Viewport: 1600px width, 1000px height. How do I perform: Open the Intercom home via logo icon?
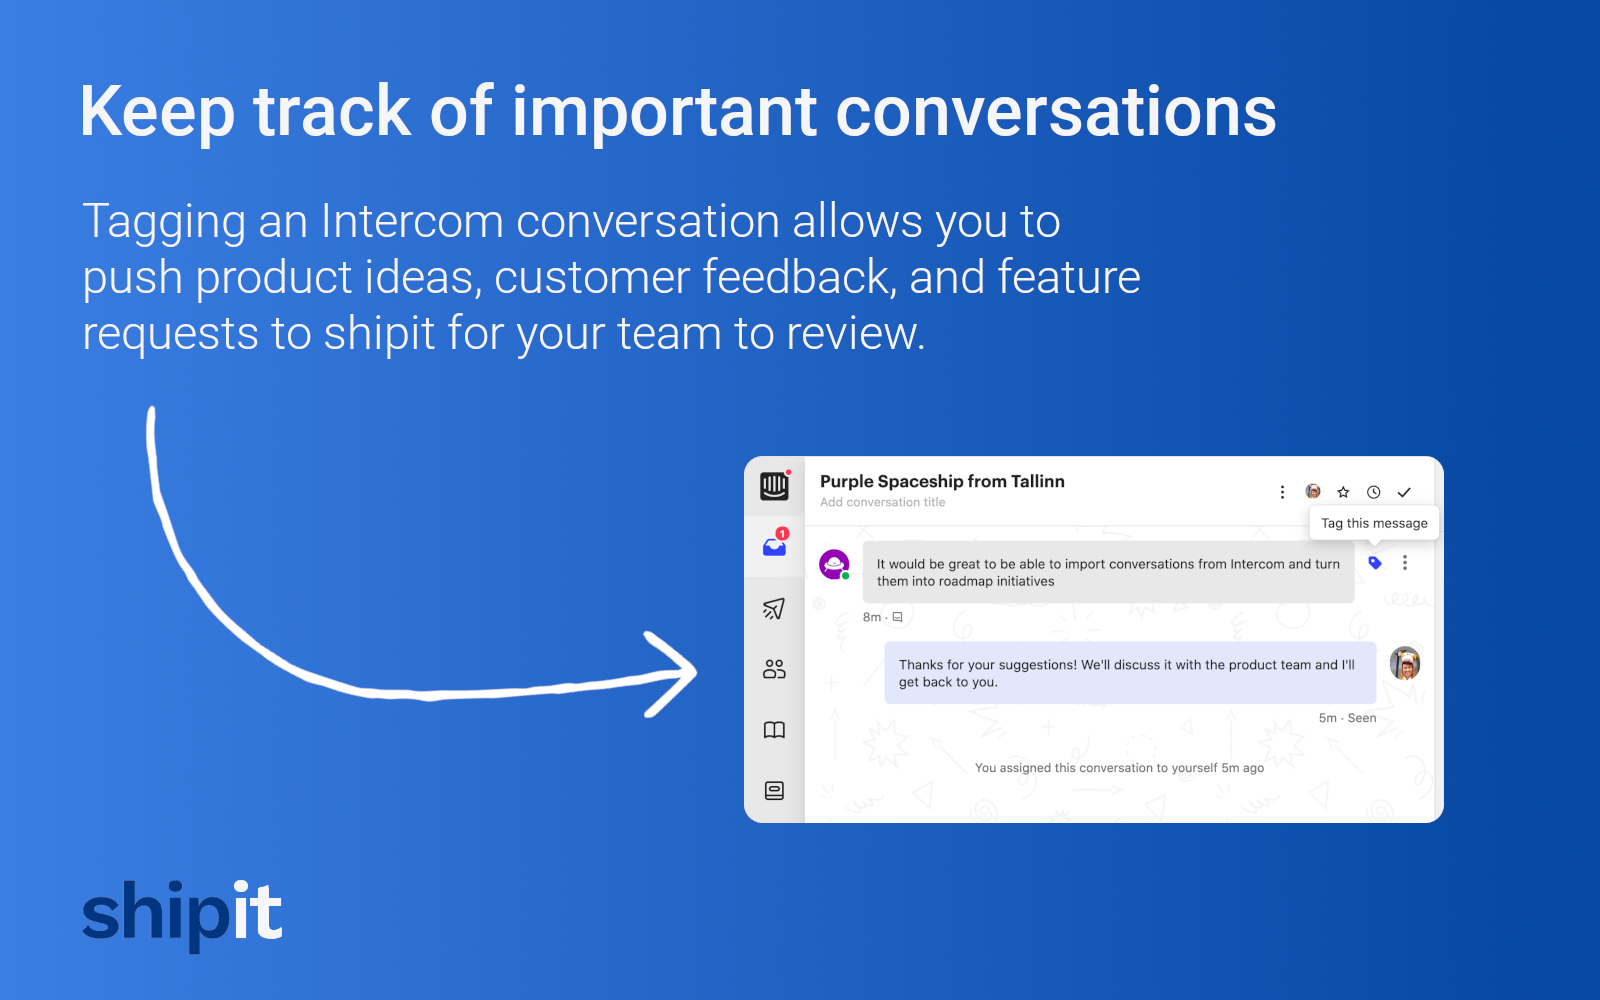click(774, 487)
